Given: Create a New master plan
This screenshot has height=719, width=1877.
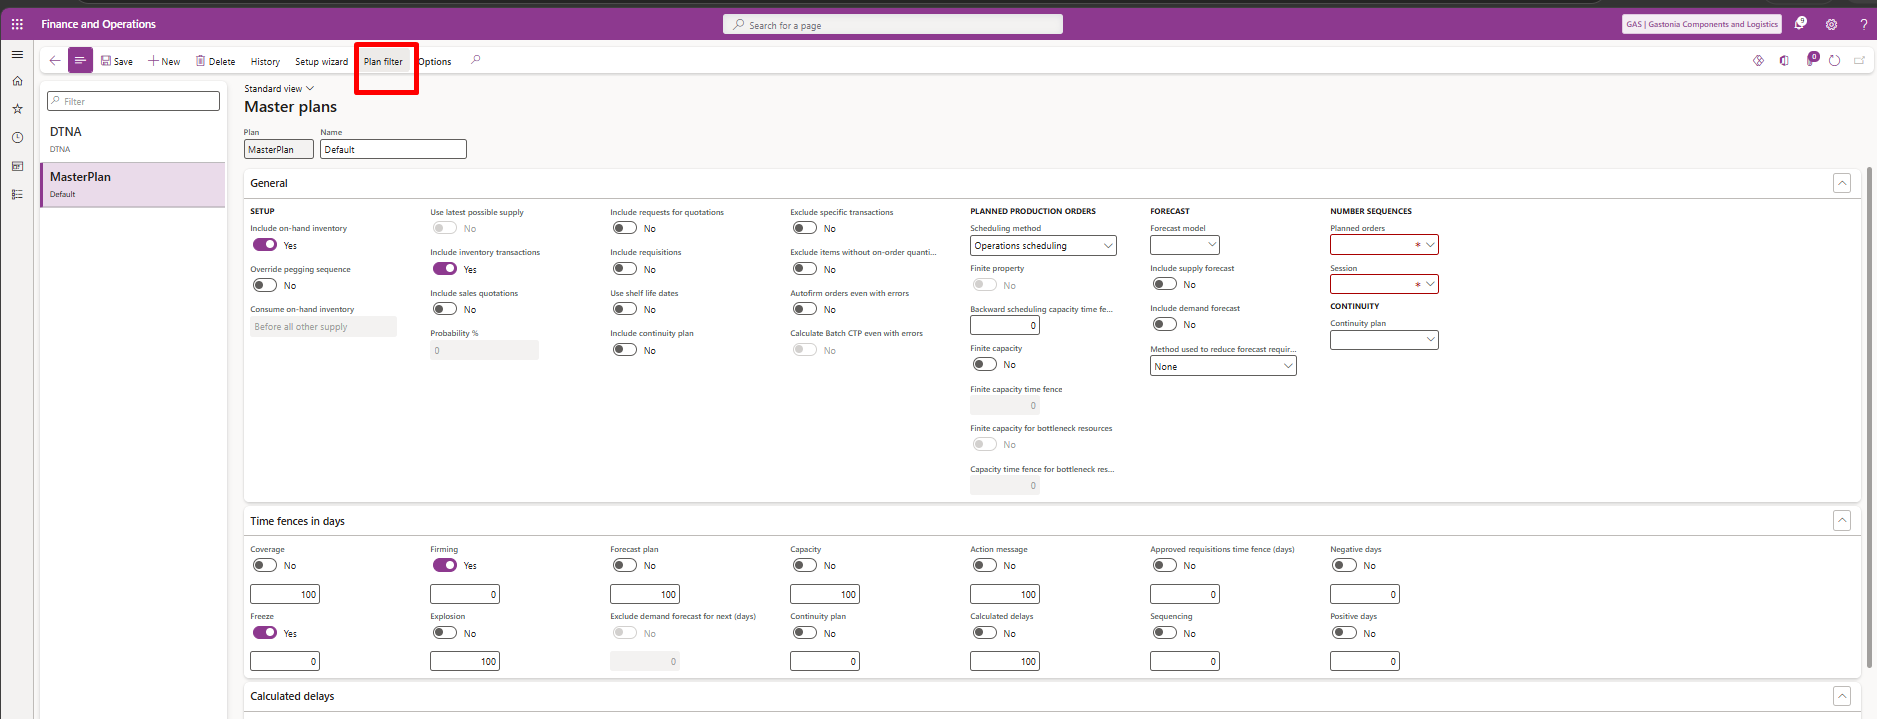Looking at the screenshot, I should click(x=164, y=61).
